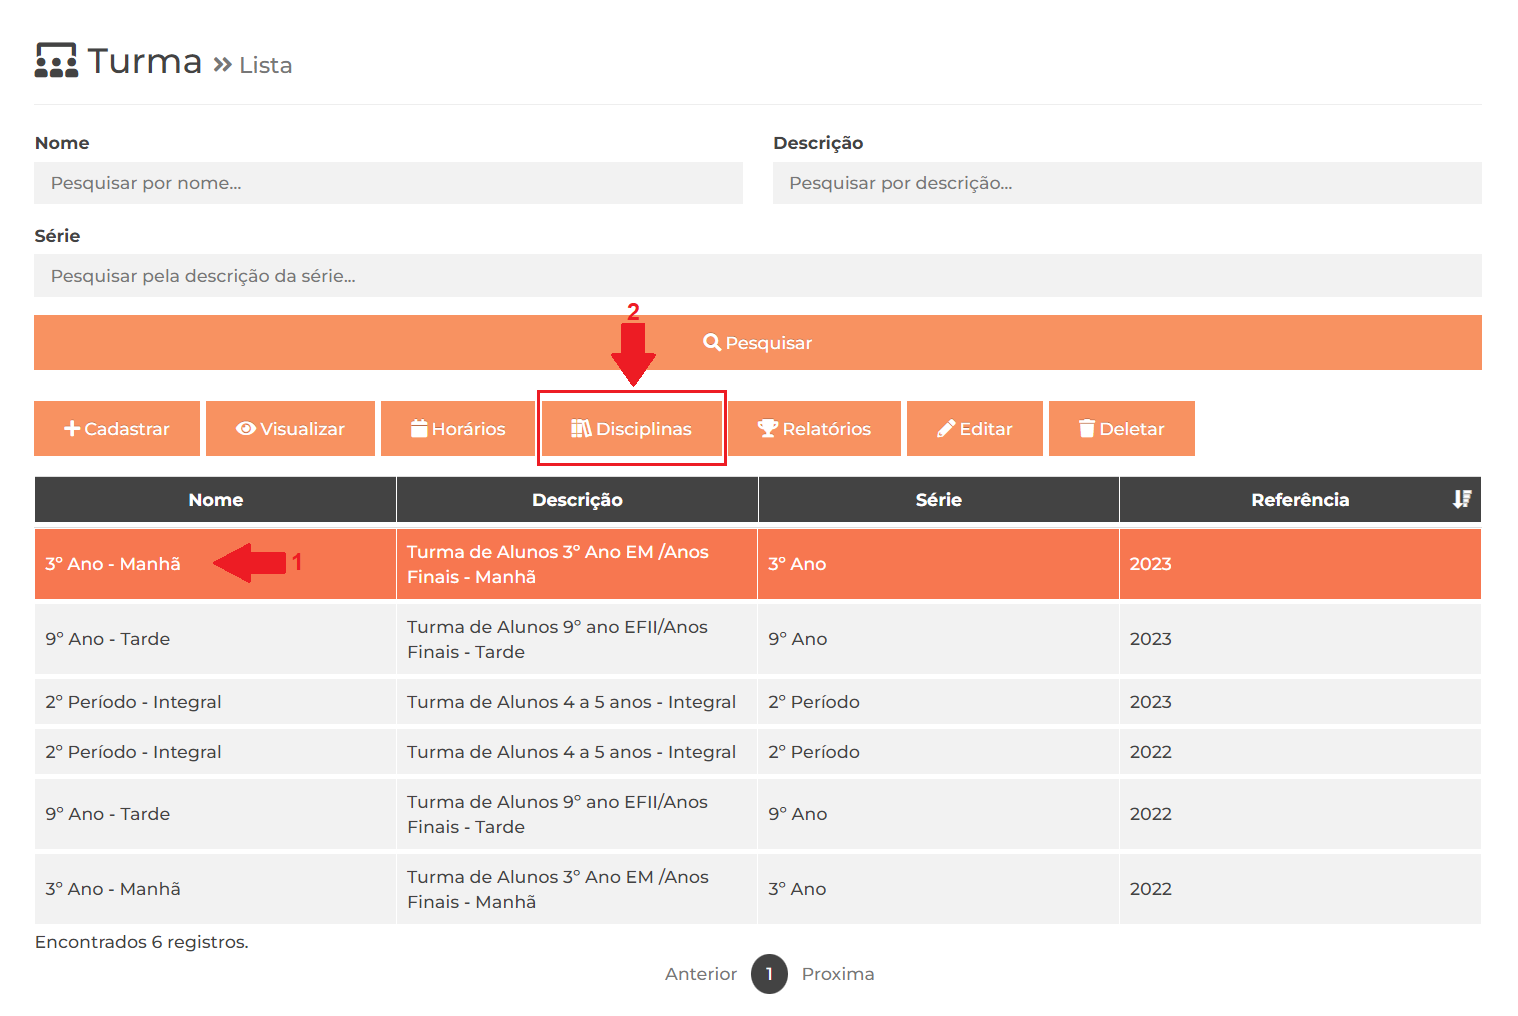Sort table by Série column header

(x=939, y=499)
